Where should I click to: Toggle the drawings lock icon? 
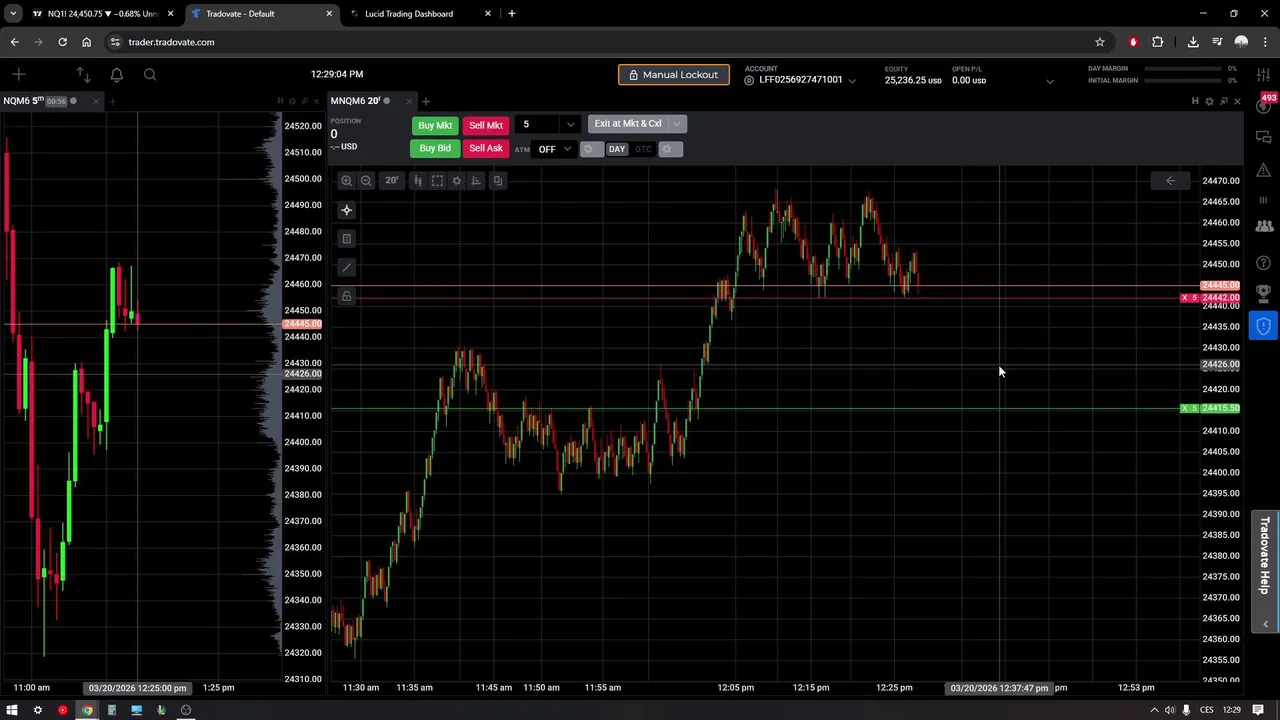pyautogui.click(x=346, y=296)
